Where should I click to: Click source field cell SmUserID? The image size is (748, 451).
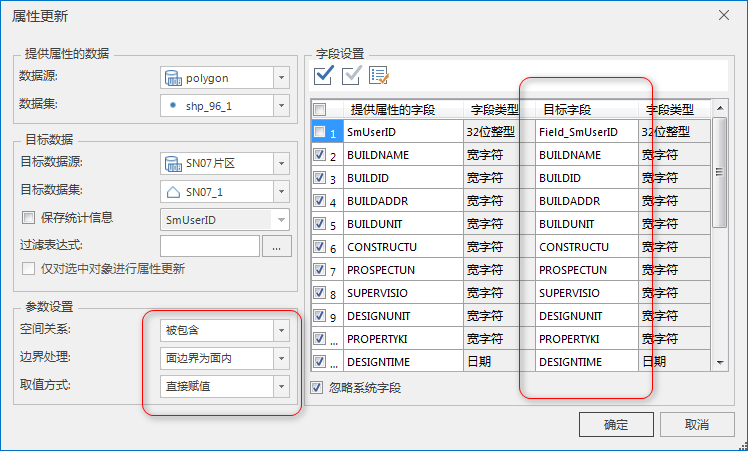click(404, 132)
